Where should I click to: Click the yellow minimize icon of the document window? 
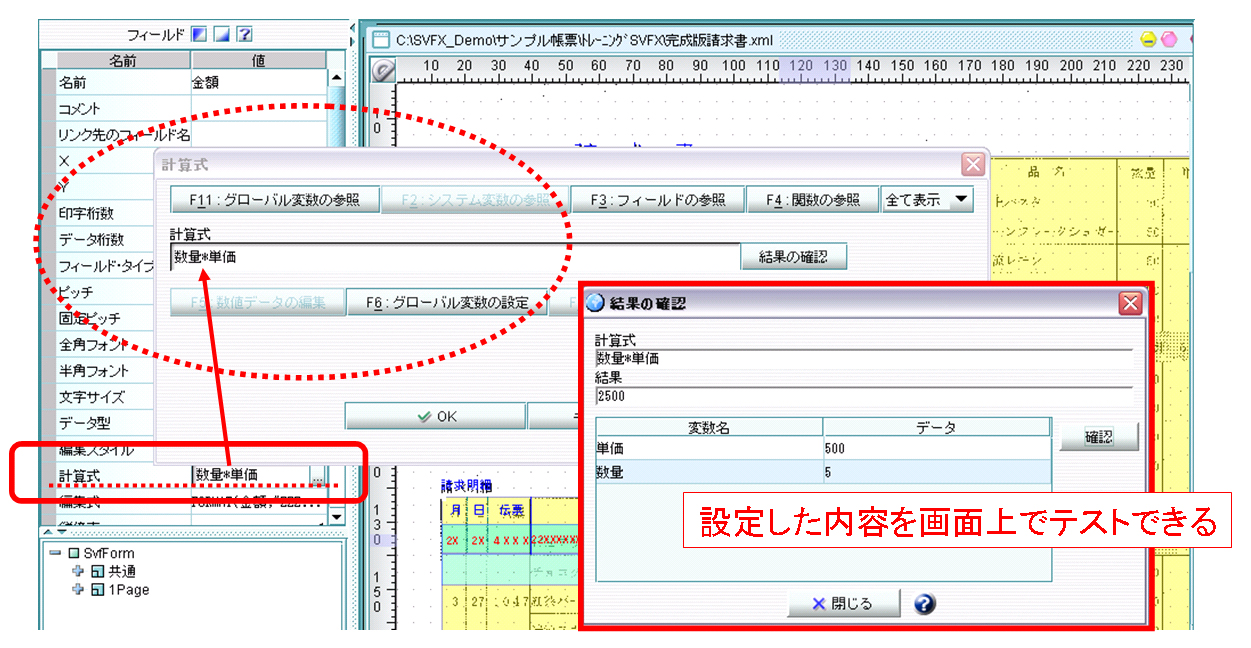pos(1149,40)
